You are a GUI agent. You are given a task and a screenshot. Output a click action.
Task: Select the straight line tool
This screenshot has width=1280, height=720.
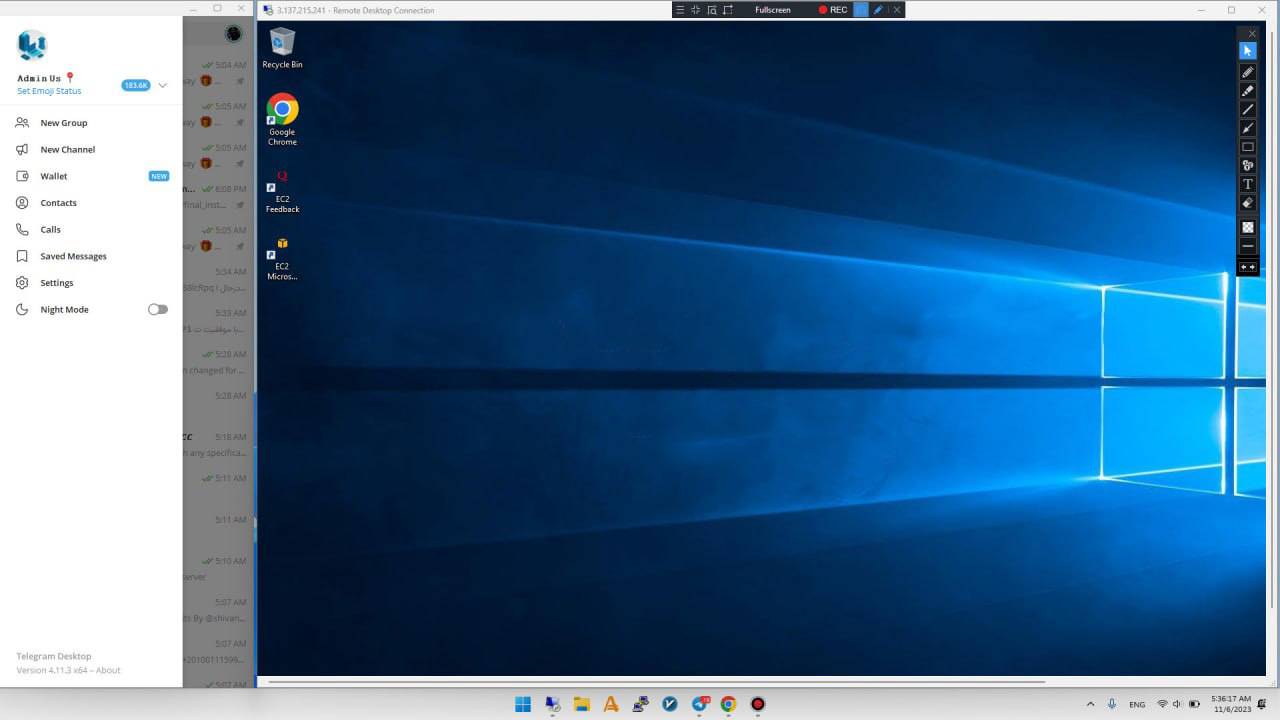pos(1247,109)
